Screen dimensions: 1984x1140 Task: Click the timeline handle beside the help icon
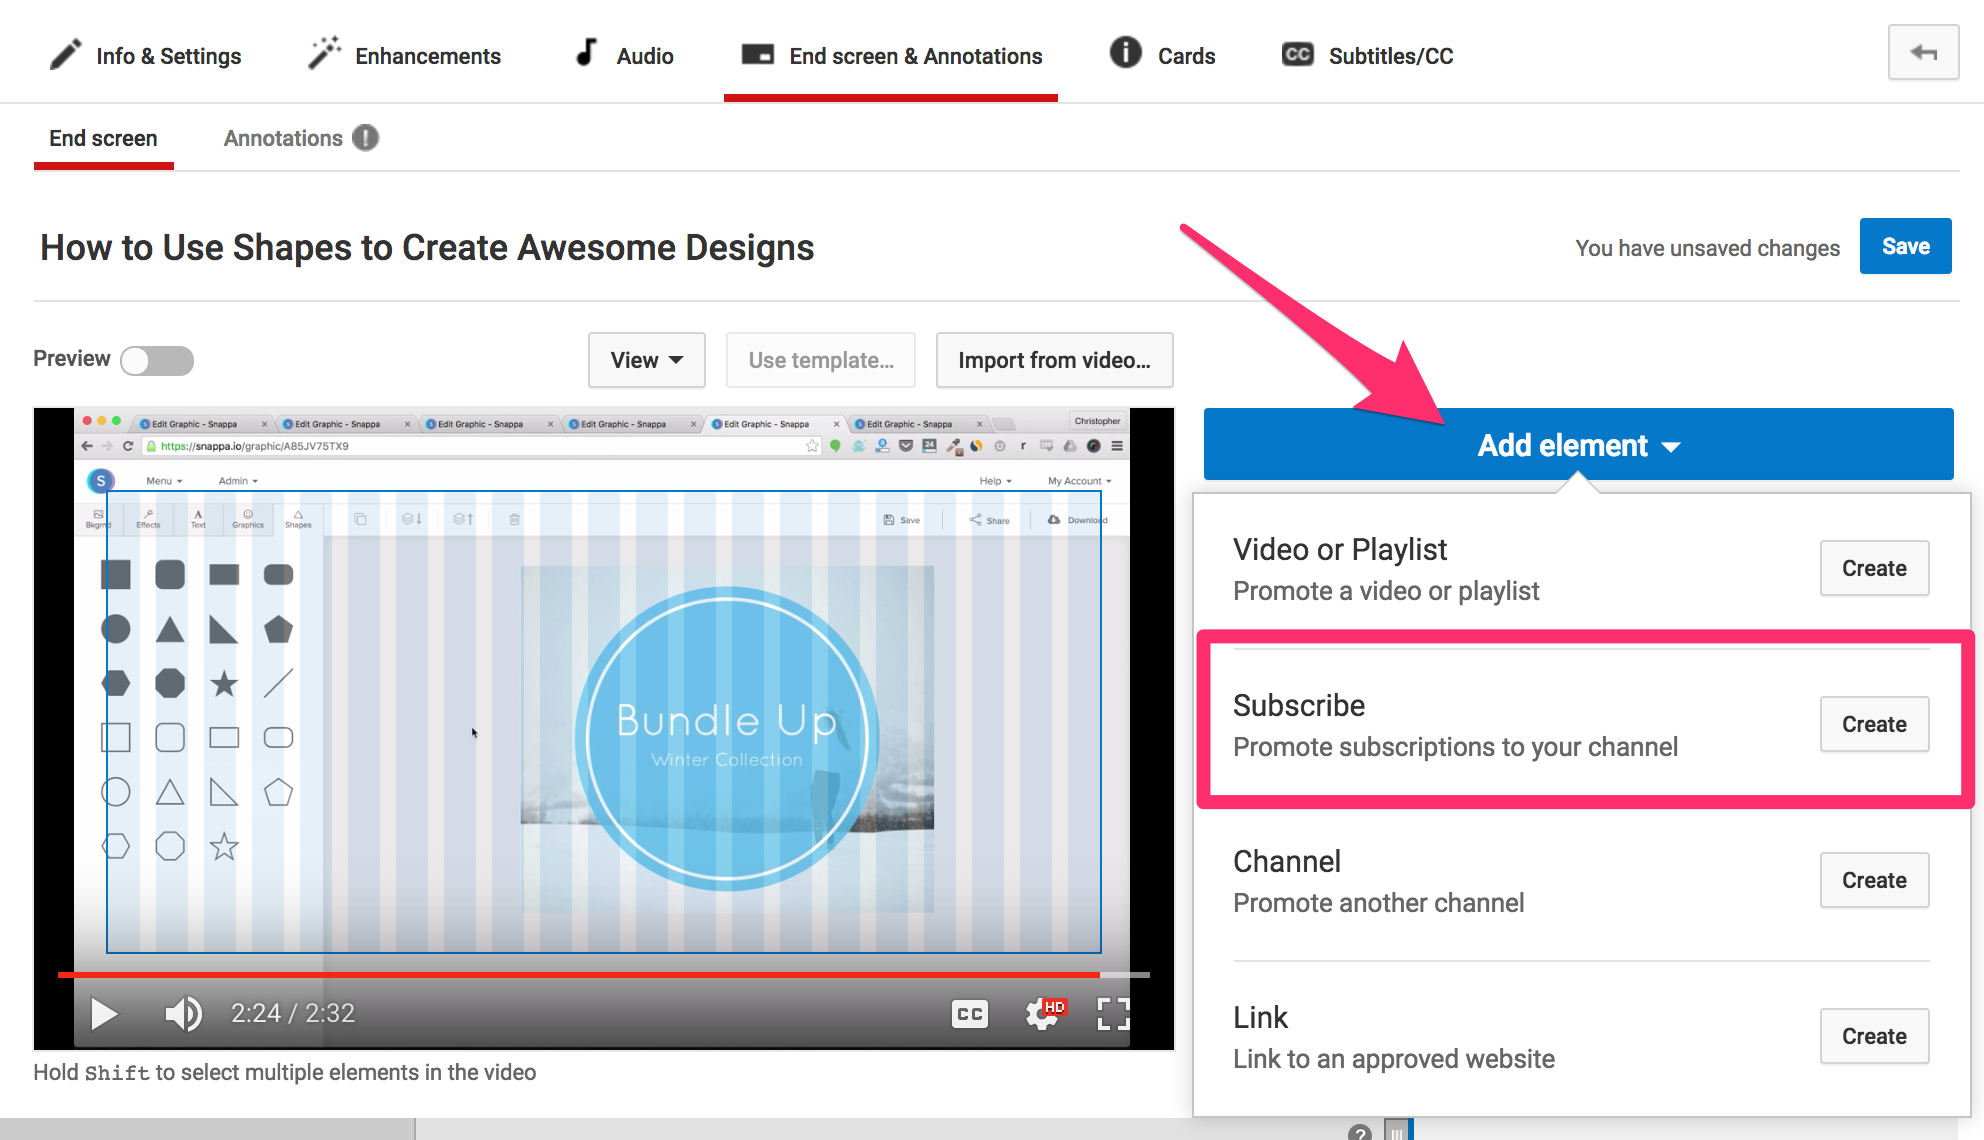point(1398,1131)
